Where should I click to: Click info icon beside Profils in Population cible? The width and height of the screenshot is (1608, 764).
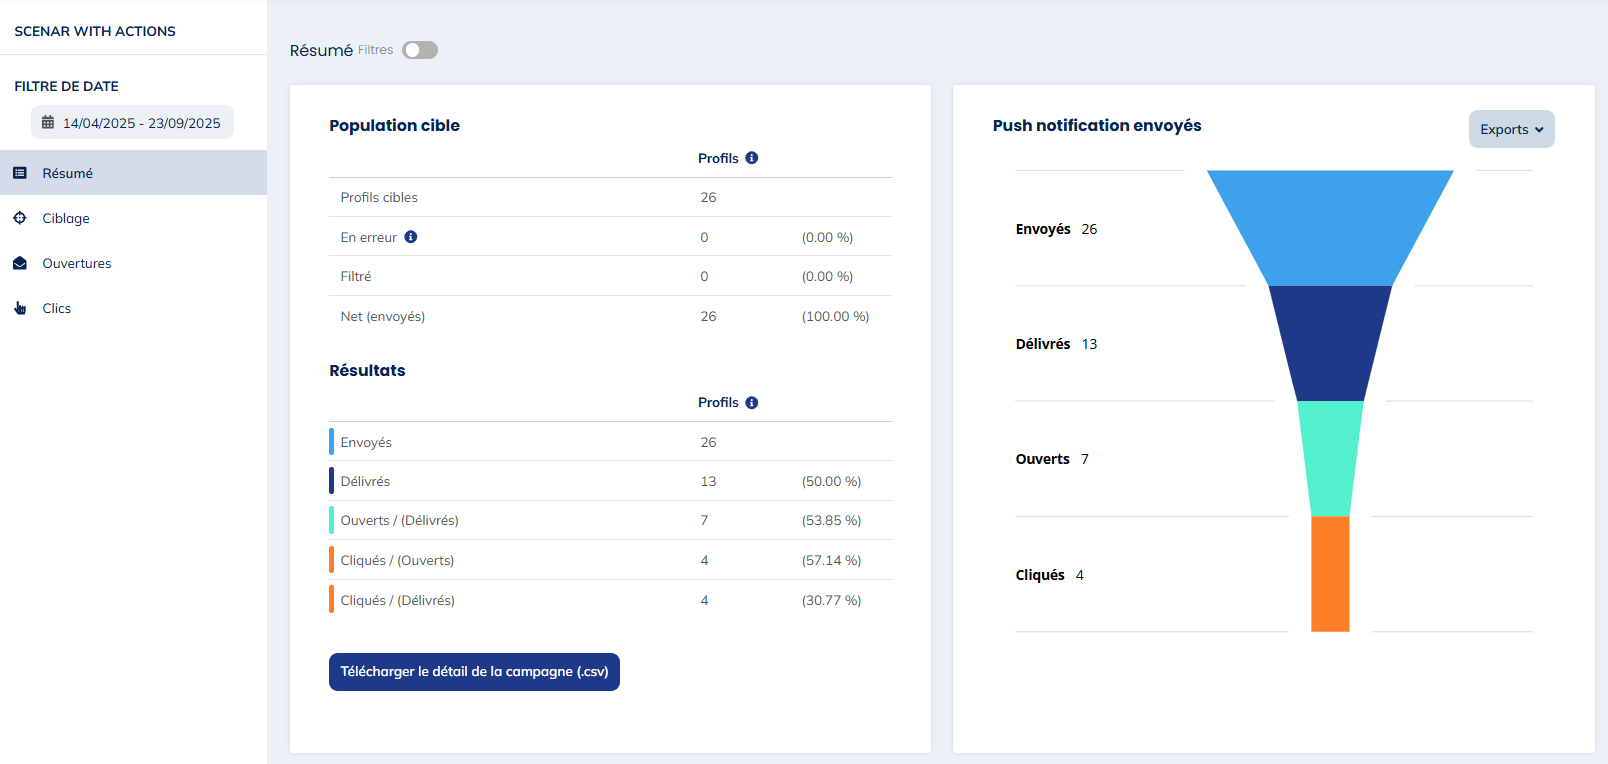click(752, 158)
